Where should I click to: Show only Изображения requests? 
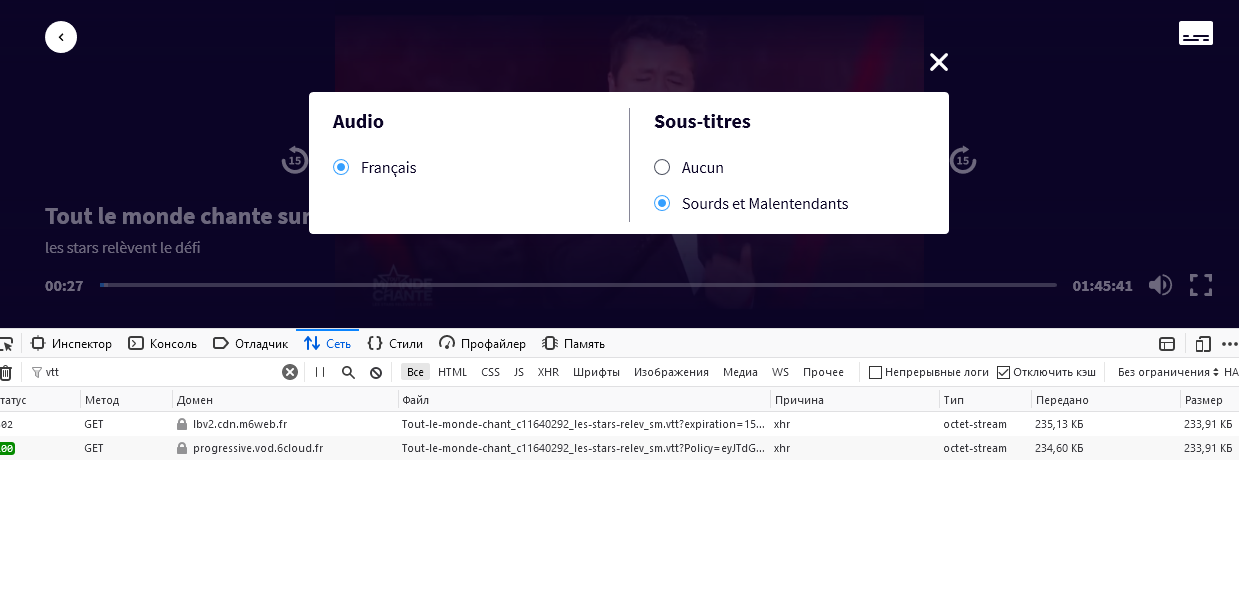671,372
